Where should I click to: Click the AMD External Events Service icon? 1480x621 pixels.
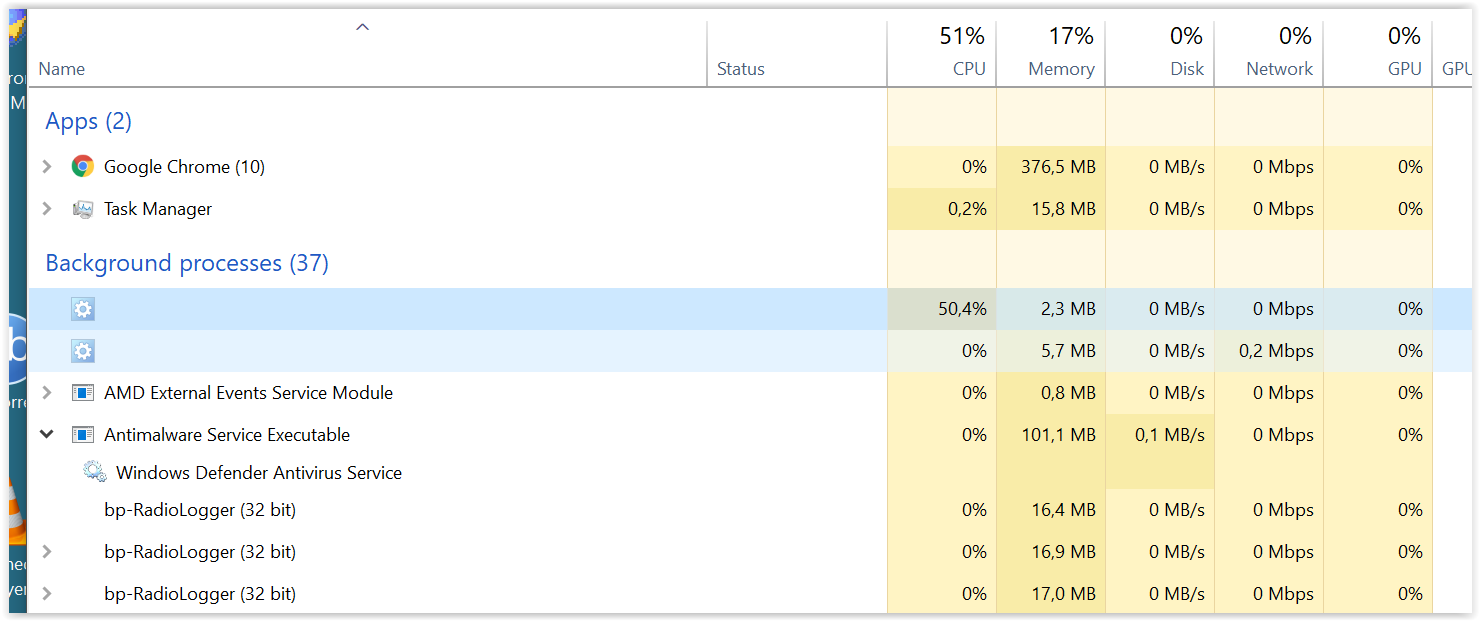pyautogui.click(x=83, y=393)
